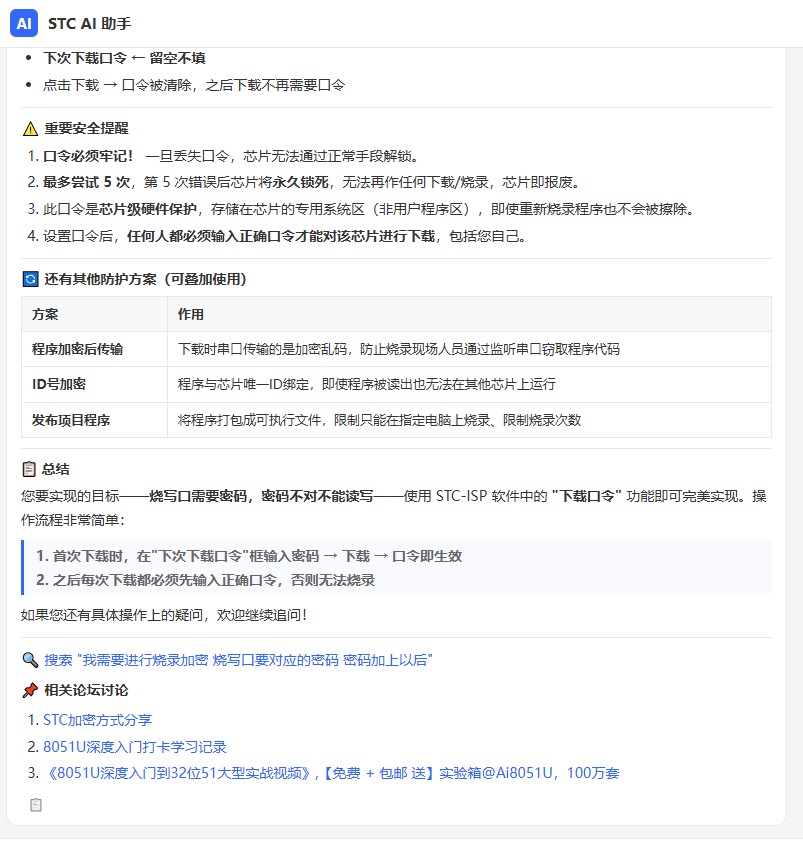Click the 首次下载时 quoted step line
This screenshot has width=803, height=841.
[249, 556]
